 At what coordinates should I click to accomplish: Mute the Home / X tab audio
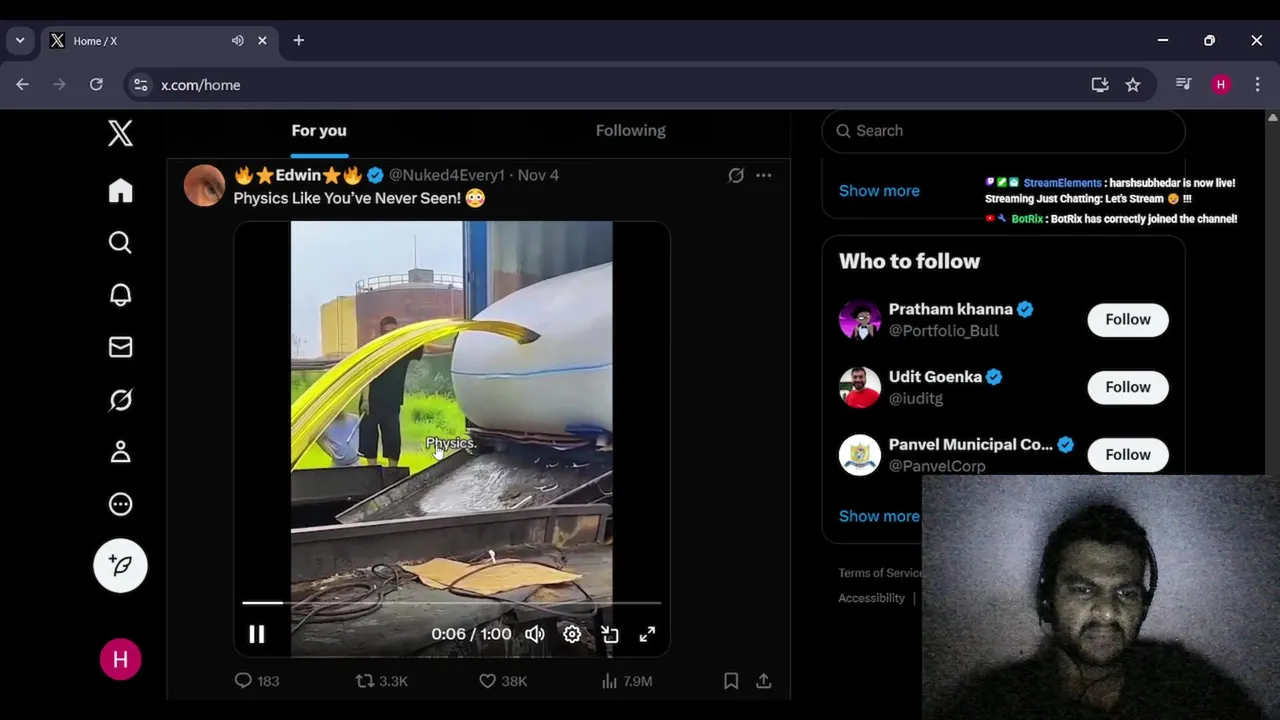point(237,41)
